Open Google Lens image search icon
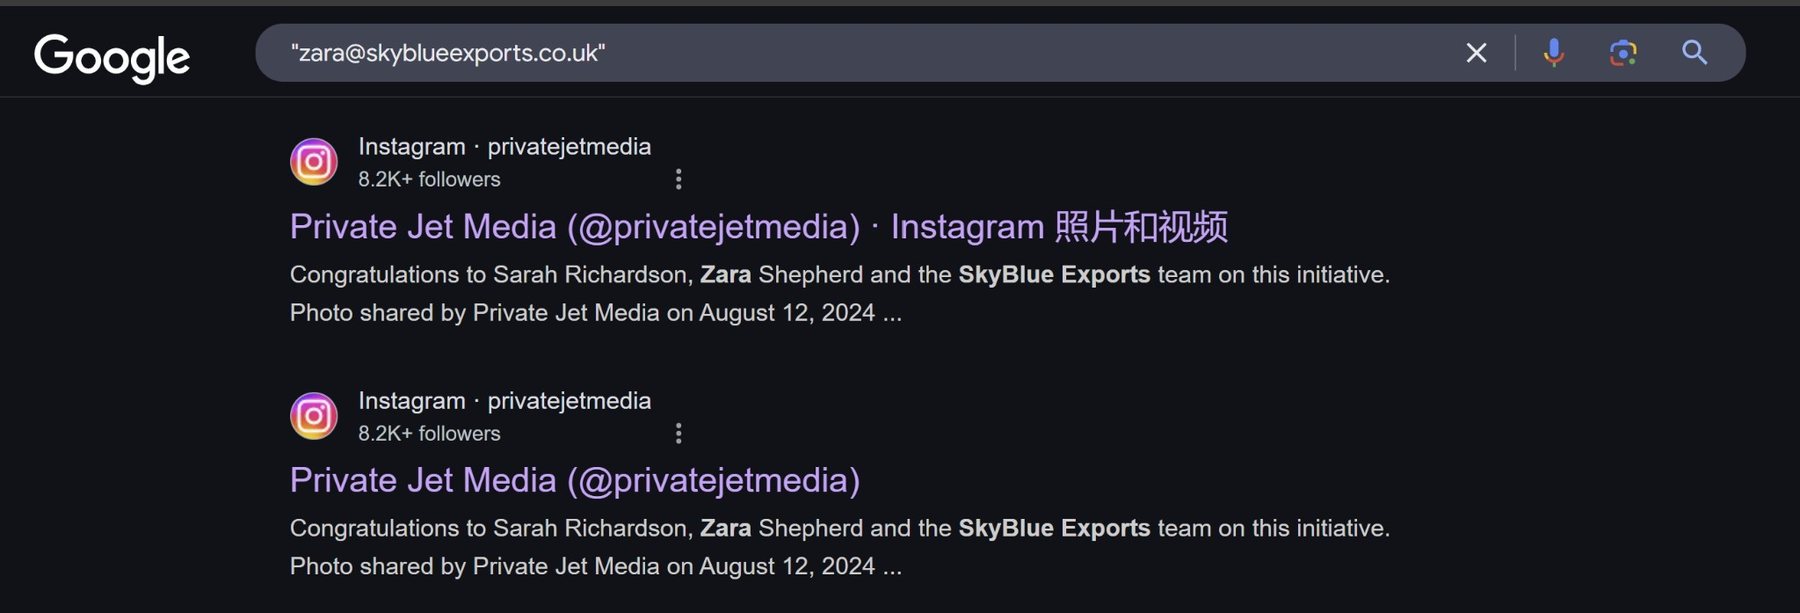Screen dimensions: 1800x613 point(1623,53)
